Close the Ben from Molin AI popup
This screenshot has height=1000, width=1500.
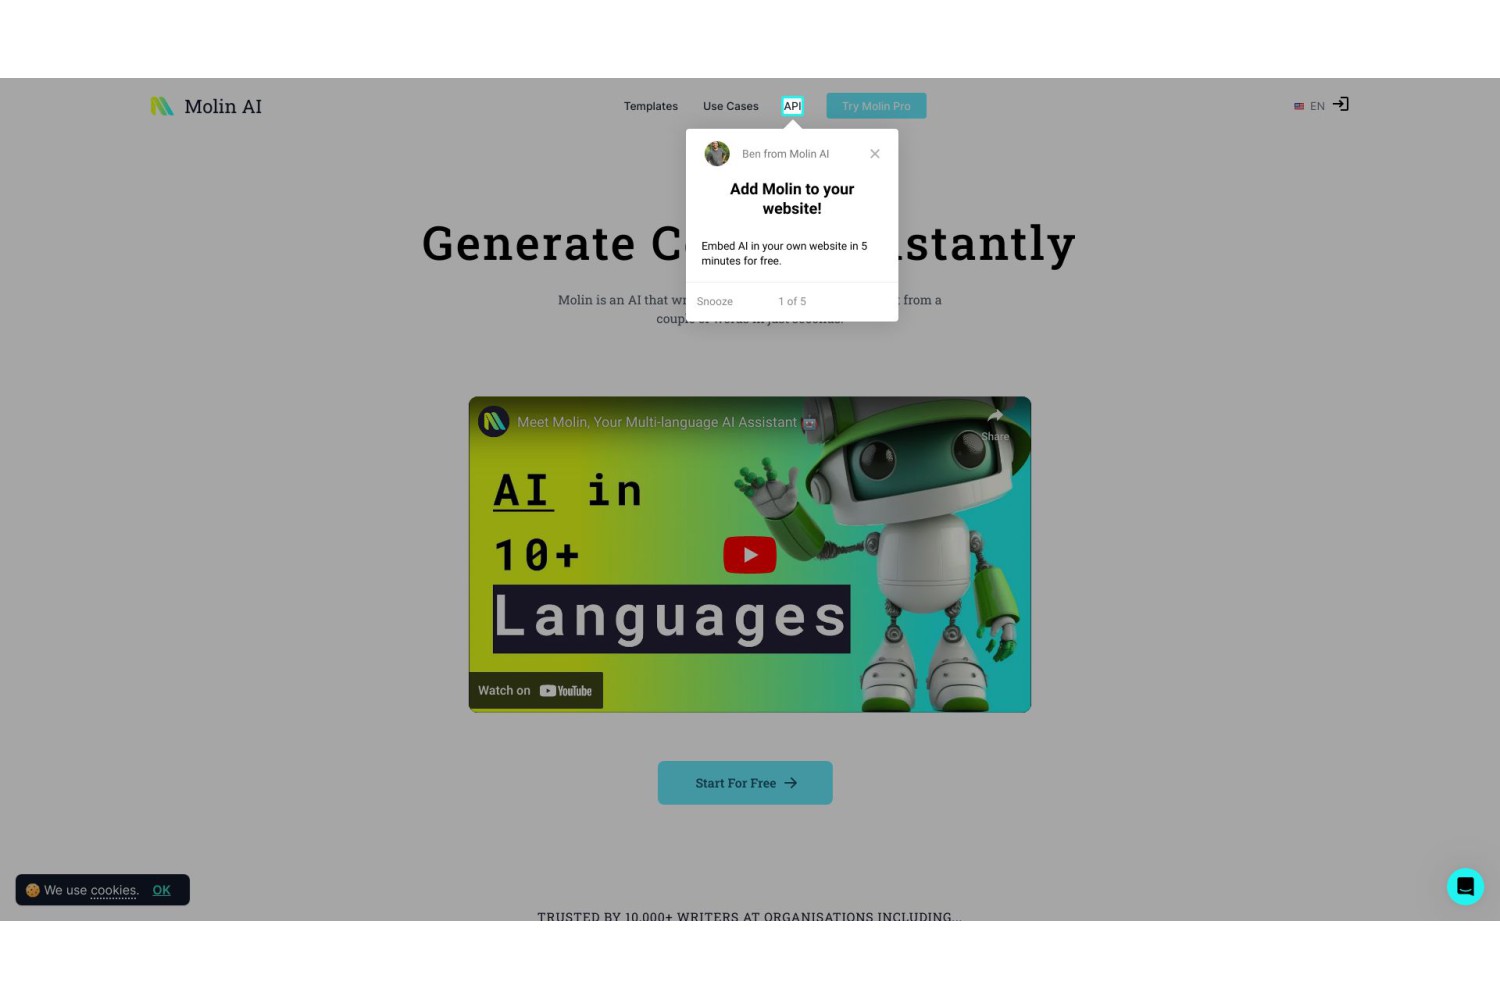[x=875, y=154]
